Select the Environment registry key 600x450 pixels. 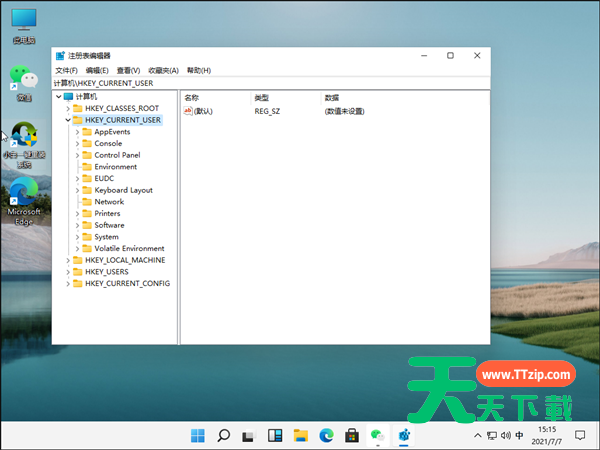click(x=115, y=167)
